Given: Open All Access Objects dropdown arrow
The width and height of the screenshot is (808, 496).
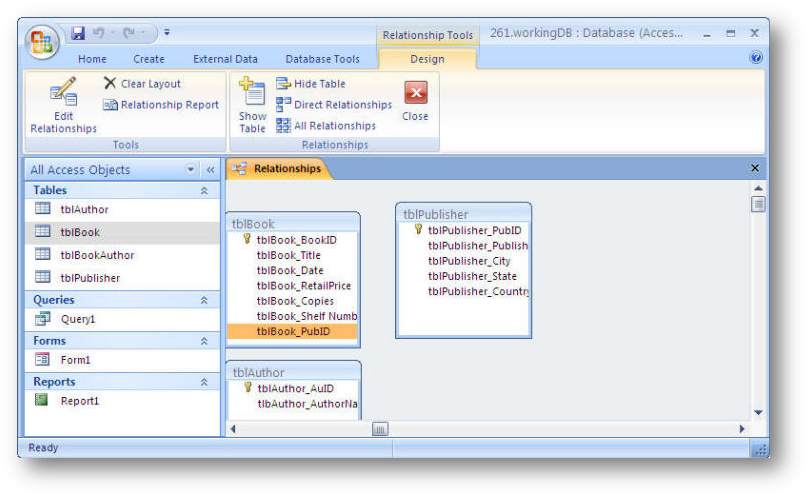Looking at the screenshot, I should 191,169.
